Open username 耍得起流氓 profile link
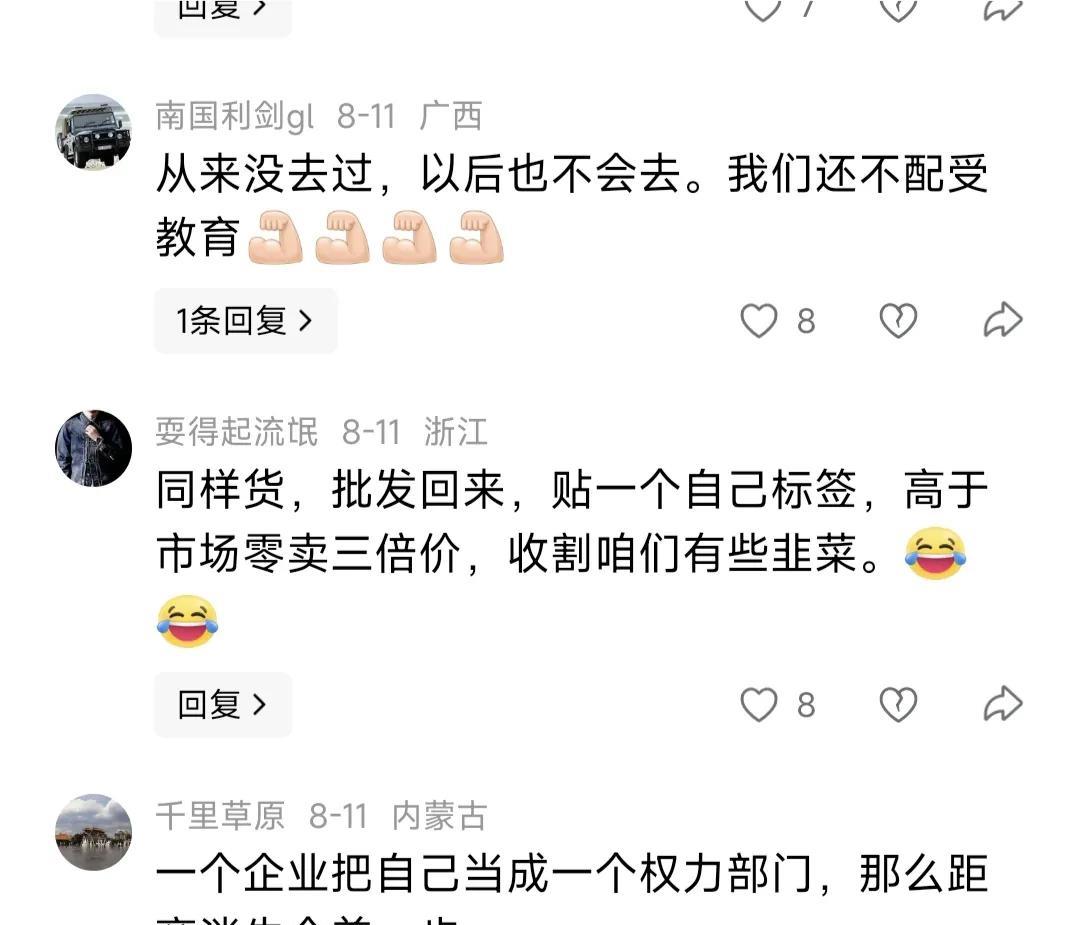 point(237,432)
